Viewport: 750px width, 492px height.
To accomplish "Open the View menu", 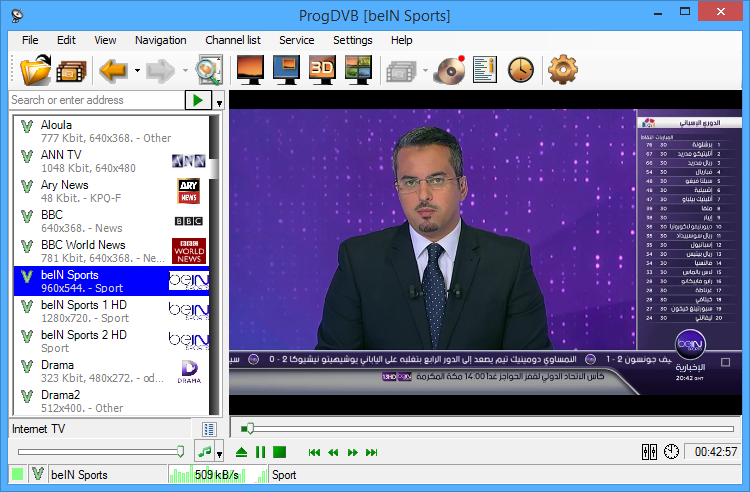I will [x=105, y=40].
